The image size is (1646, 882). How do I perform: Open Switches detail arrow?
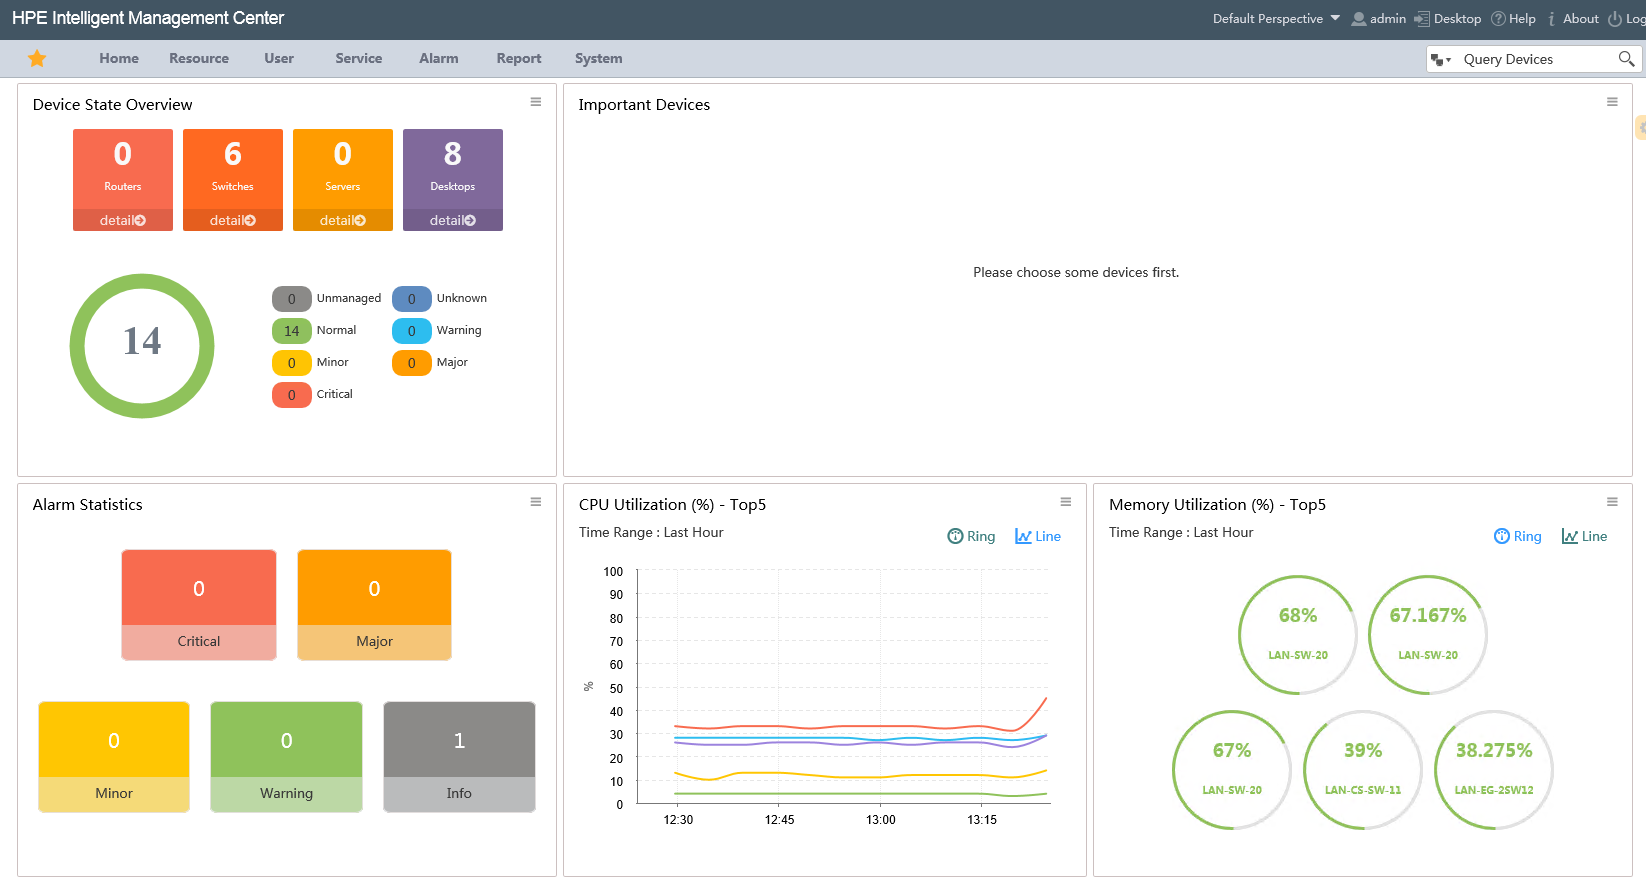tap(250, 220)
